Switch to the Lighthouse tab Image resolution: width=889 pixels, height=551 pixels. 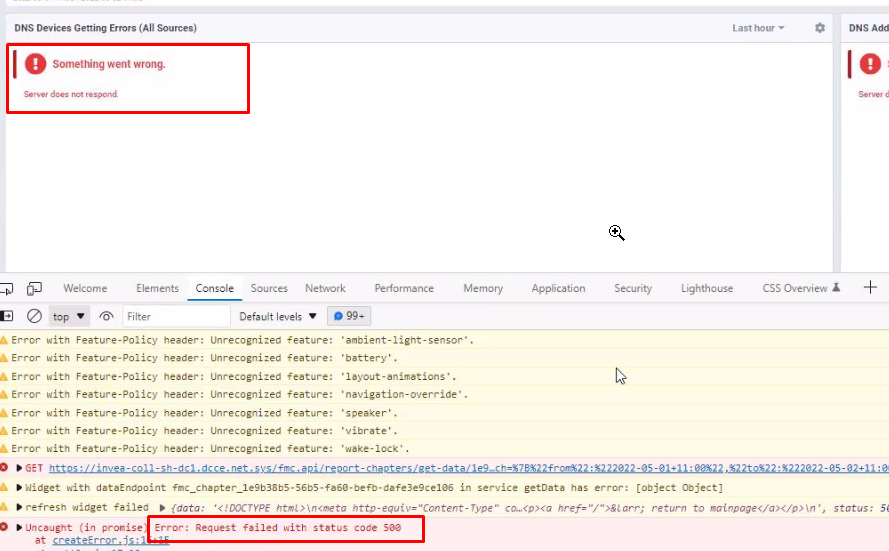click(x=706, y=288)
